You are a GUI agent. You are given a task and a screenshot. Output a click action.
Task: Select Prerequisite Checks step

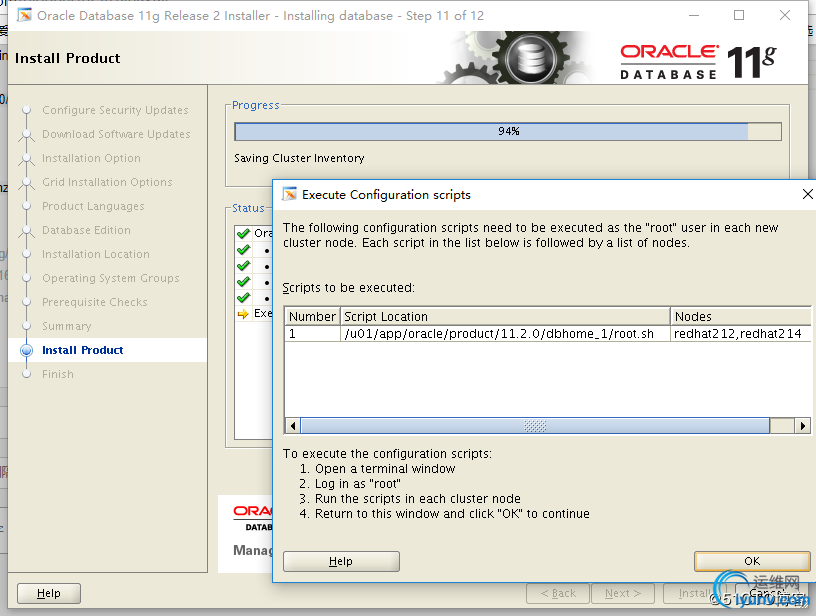coord(95,302)
